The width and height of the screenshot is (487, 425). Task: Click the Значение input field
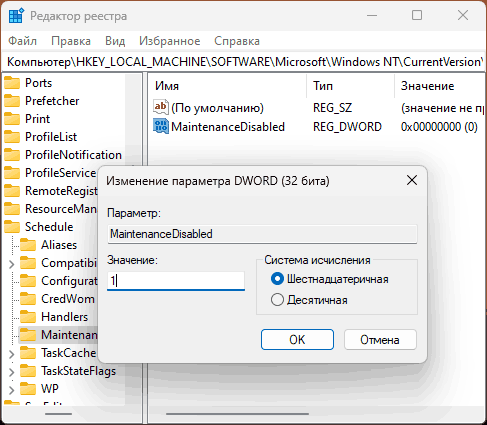pos(176,281)
